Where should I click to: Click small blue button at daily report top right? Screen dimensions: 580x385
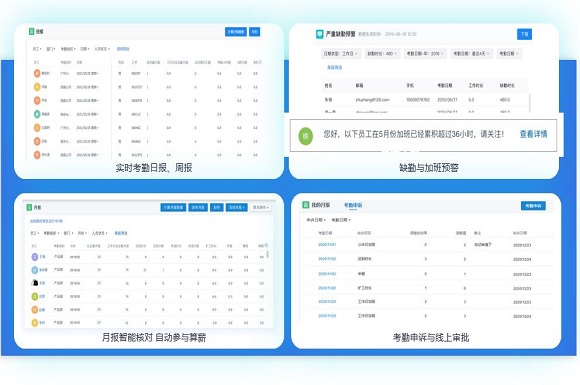click(x=254, y=32)
